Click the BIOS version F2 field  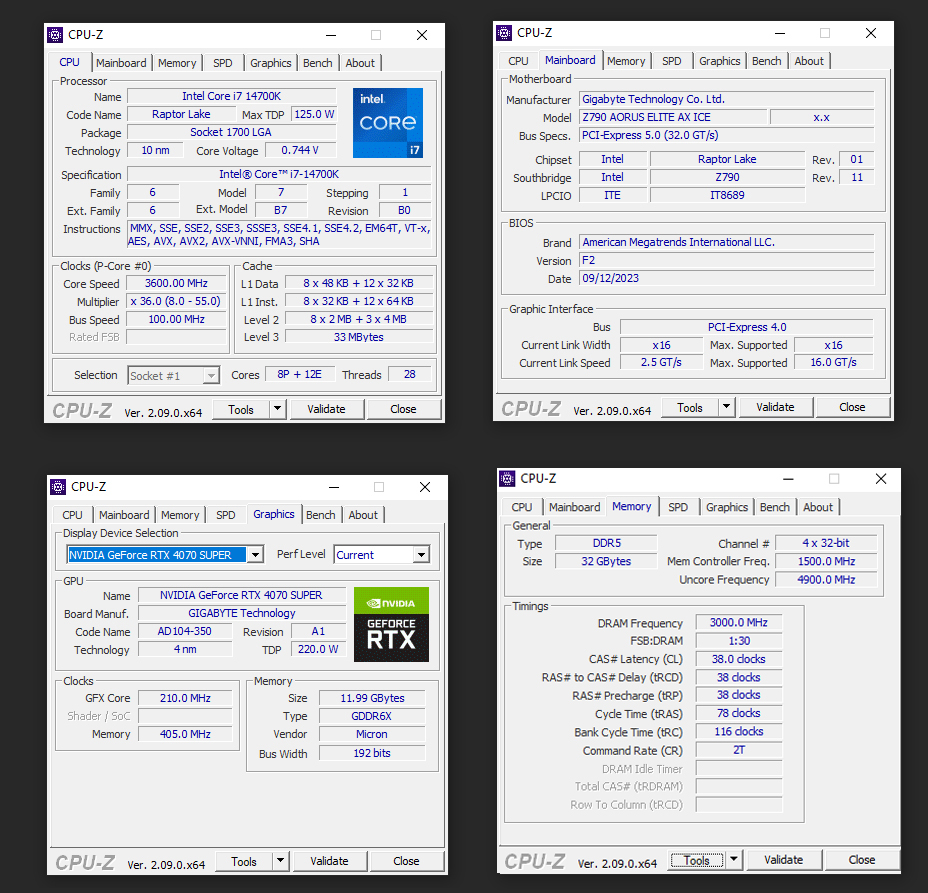tap(726, 260)
